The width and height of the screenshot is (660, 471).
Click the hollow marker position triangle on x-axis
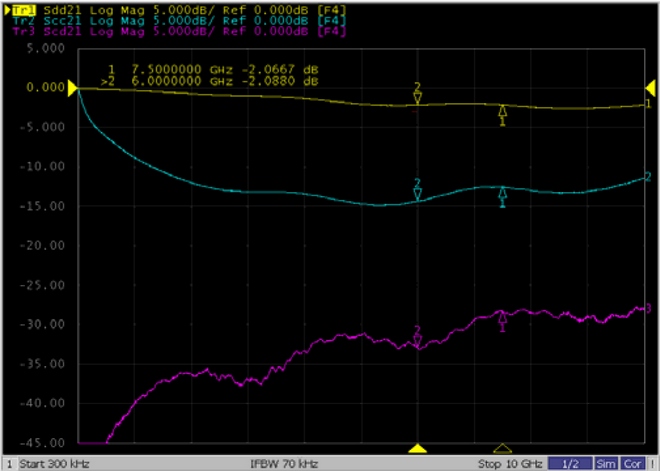pyautogui.click(x=503, y=449)
